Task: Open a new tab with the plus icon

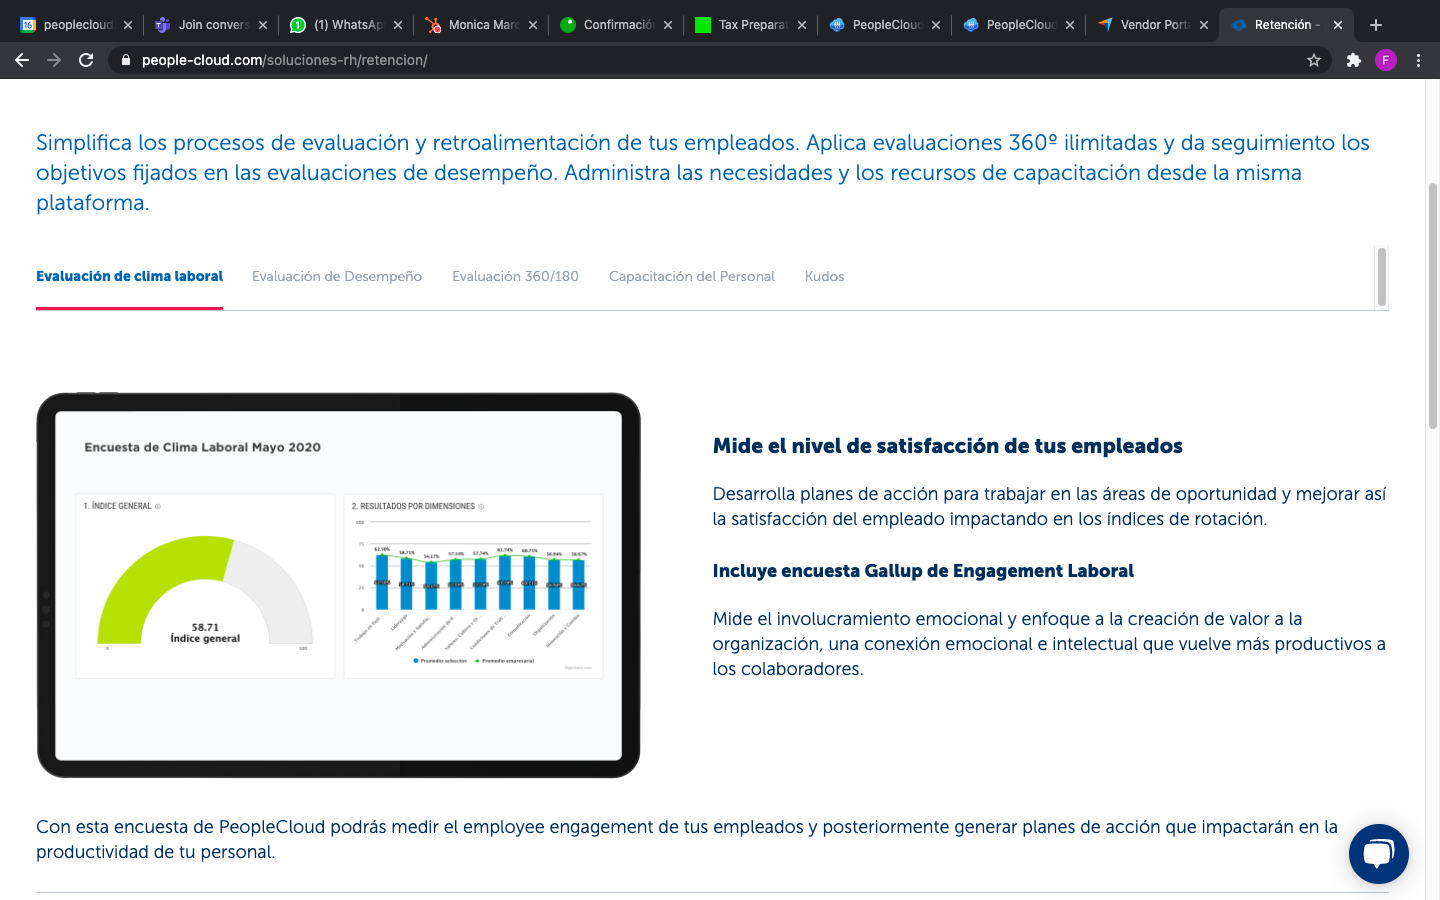Action: (x=1375, y=24)
